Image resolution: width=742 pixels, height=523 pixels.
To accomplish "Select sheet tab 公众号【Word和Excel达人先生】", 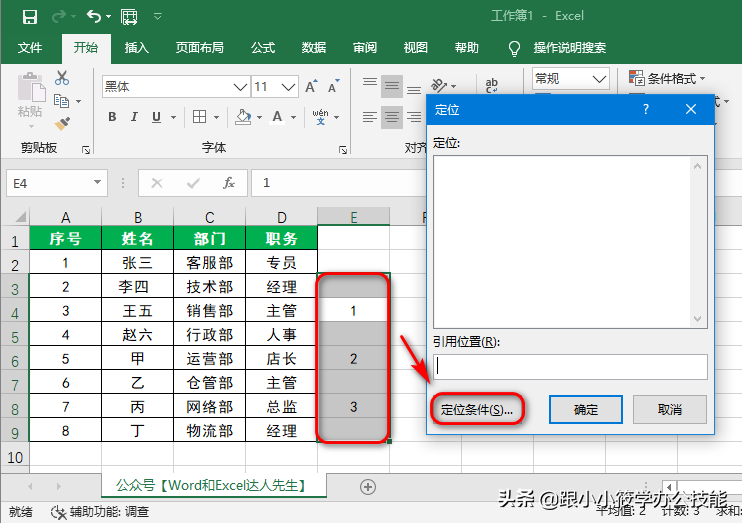I will (214, 486).
